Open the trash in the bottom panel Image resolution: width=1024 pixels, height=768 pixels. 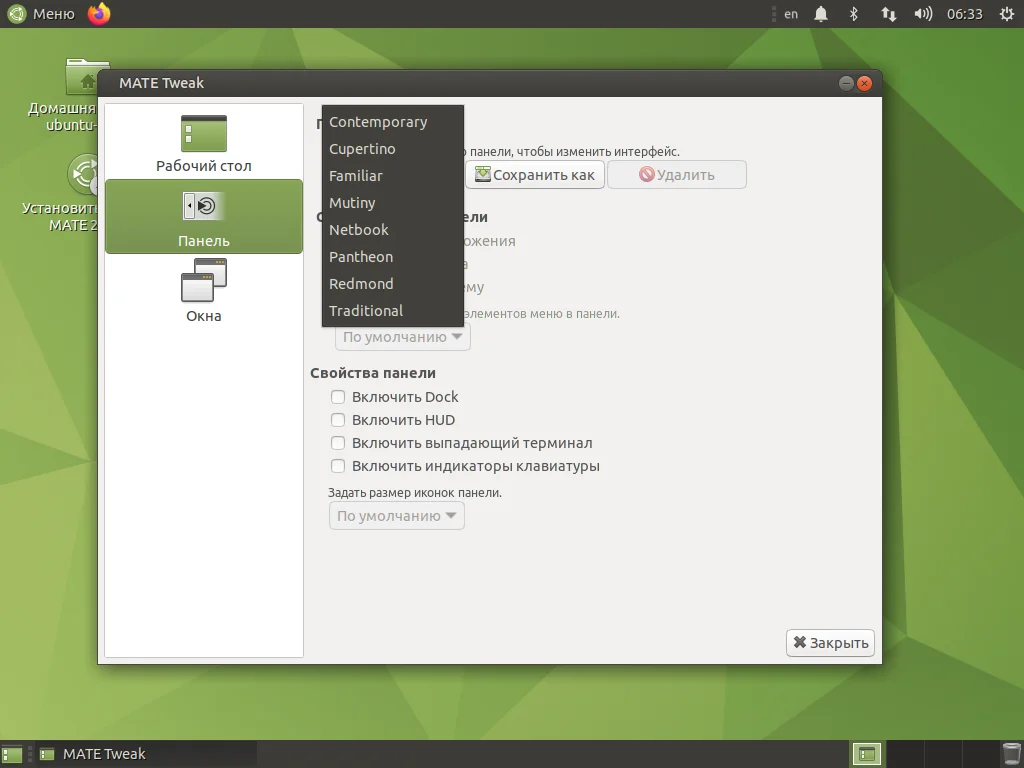tap(1011, 754)
